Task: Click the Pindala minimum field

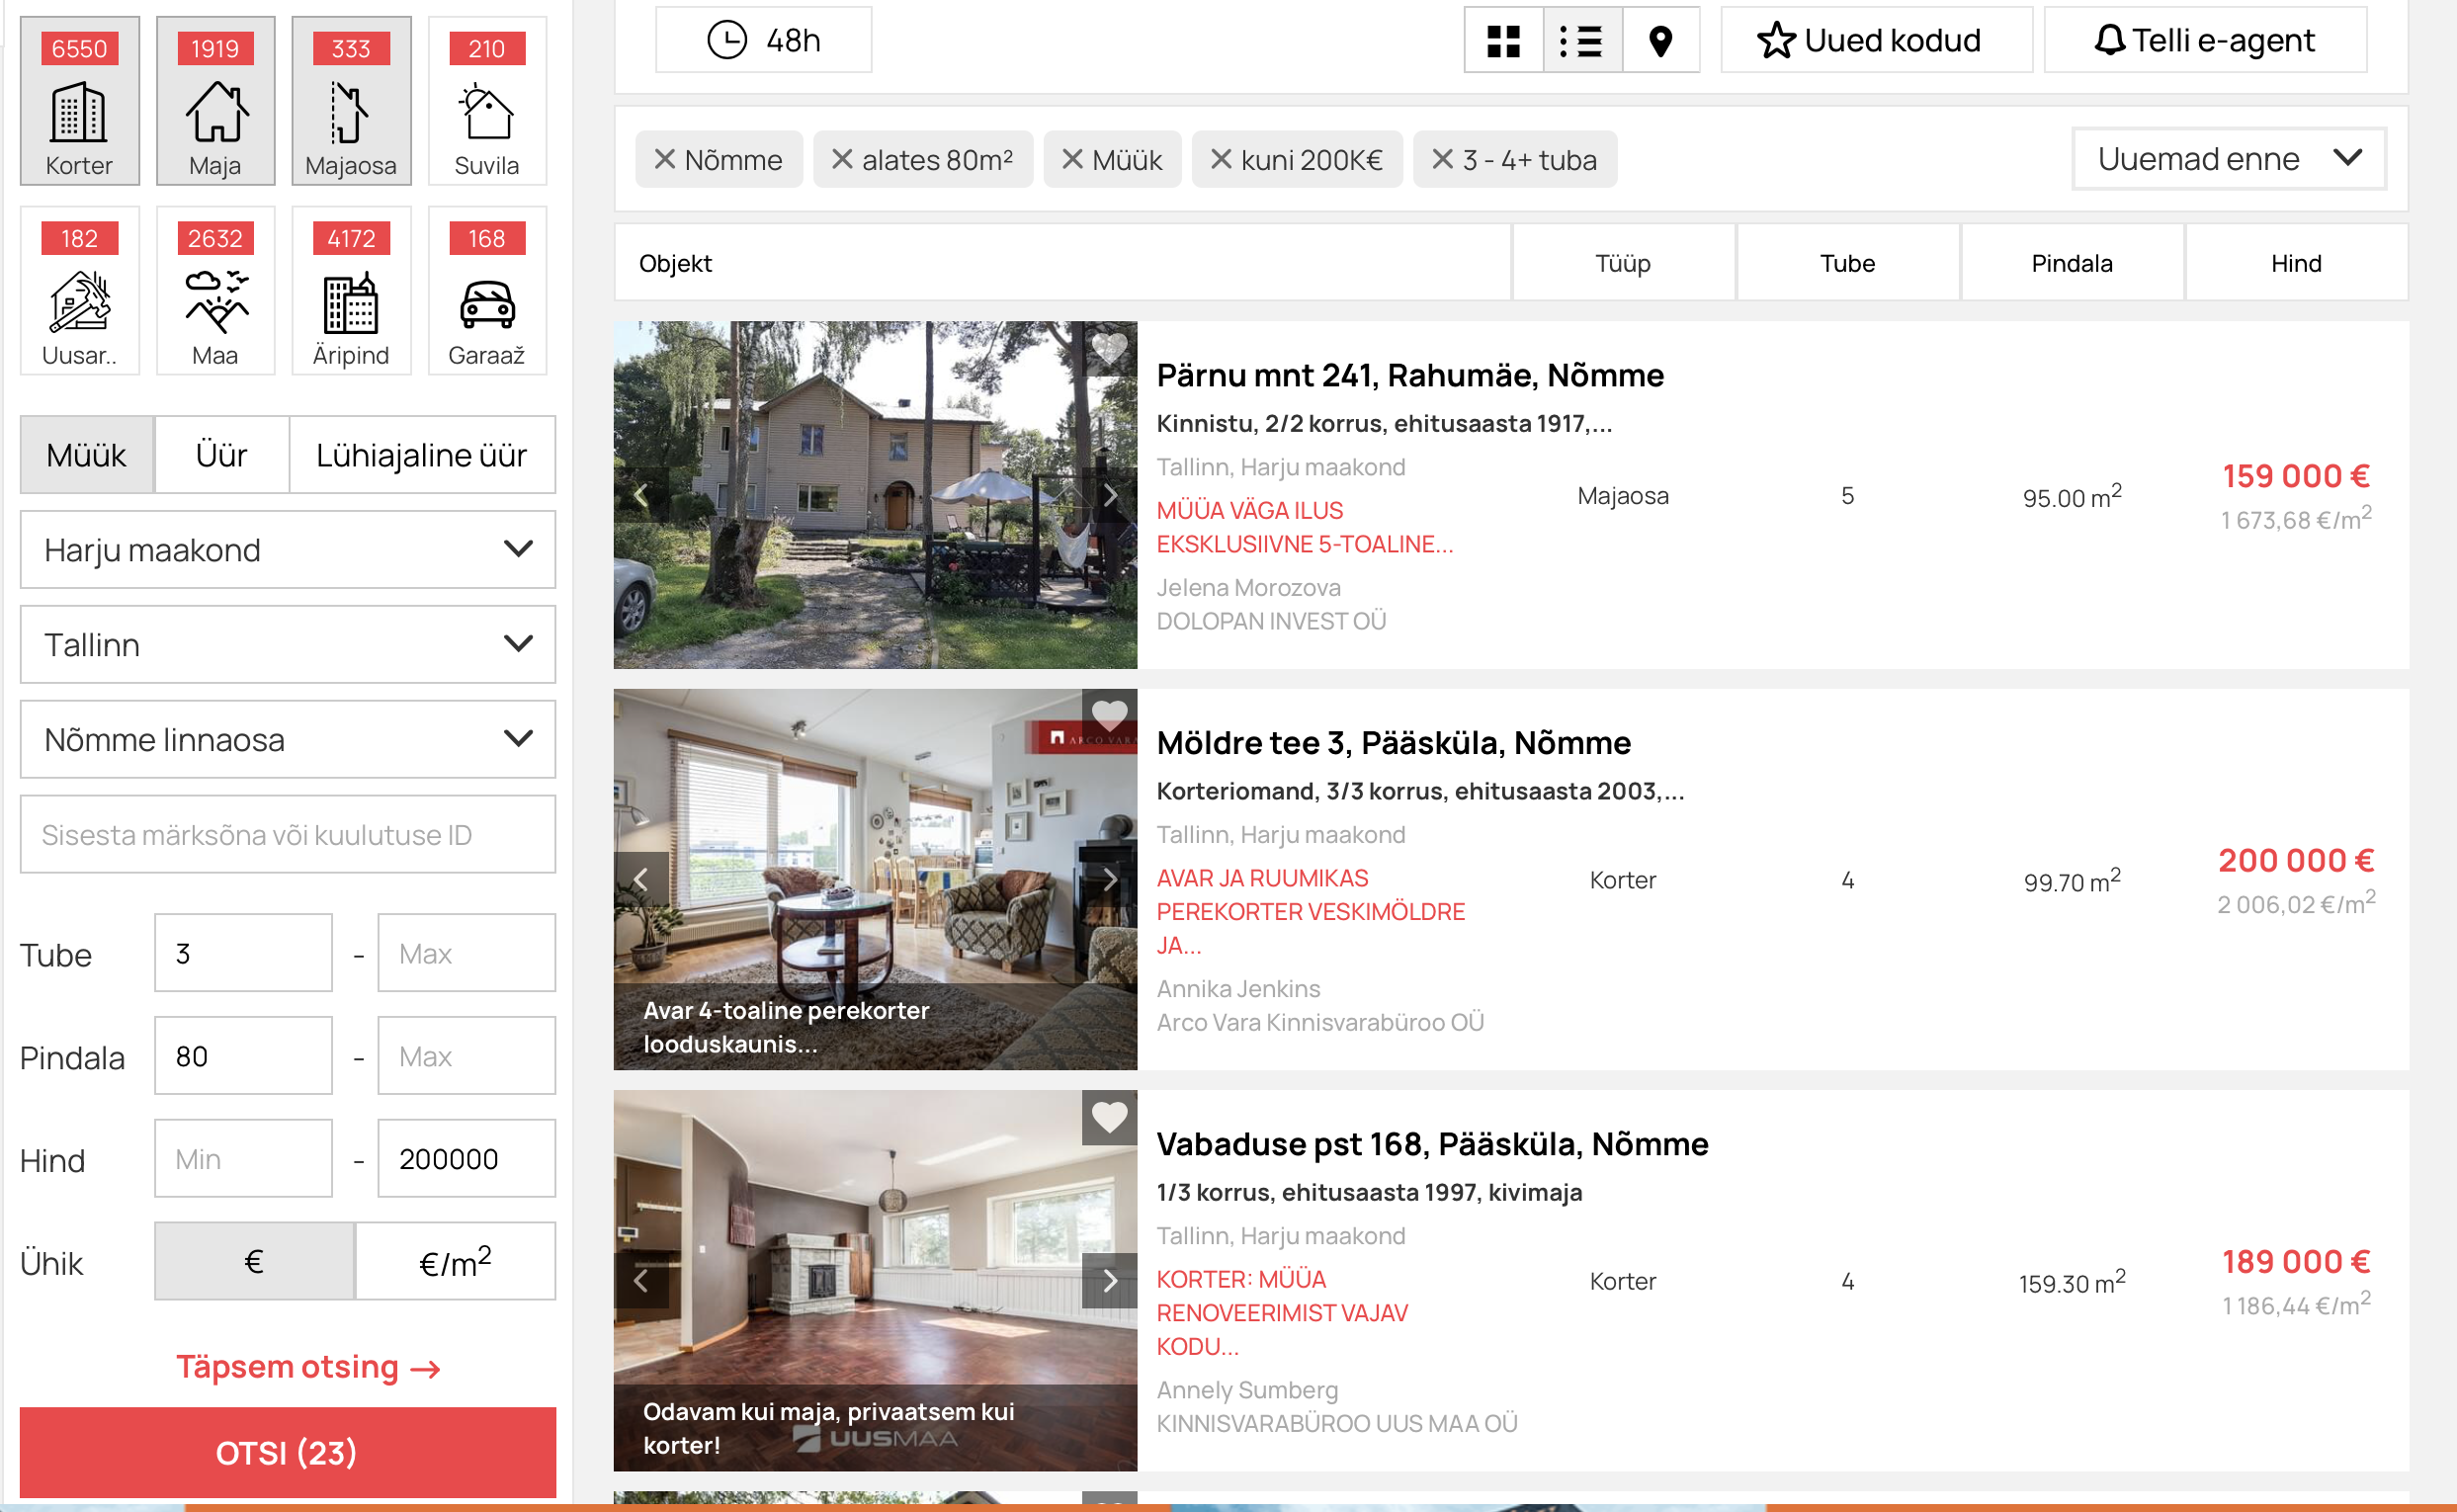Action: 243,1056
